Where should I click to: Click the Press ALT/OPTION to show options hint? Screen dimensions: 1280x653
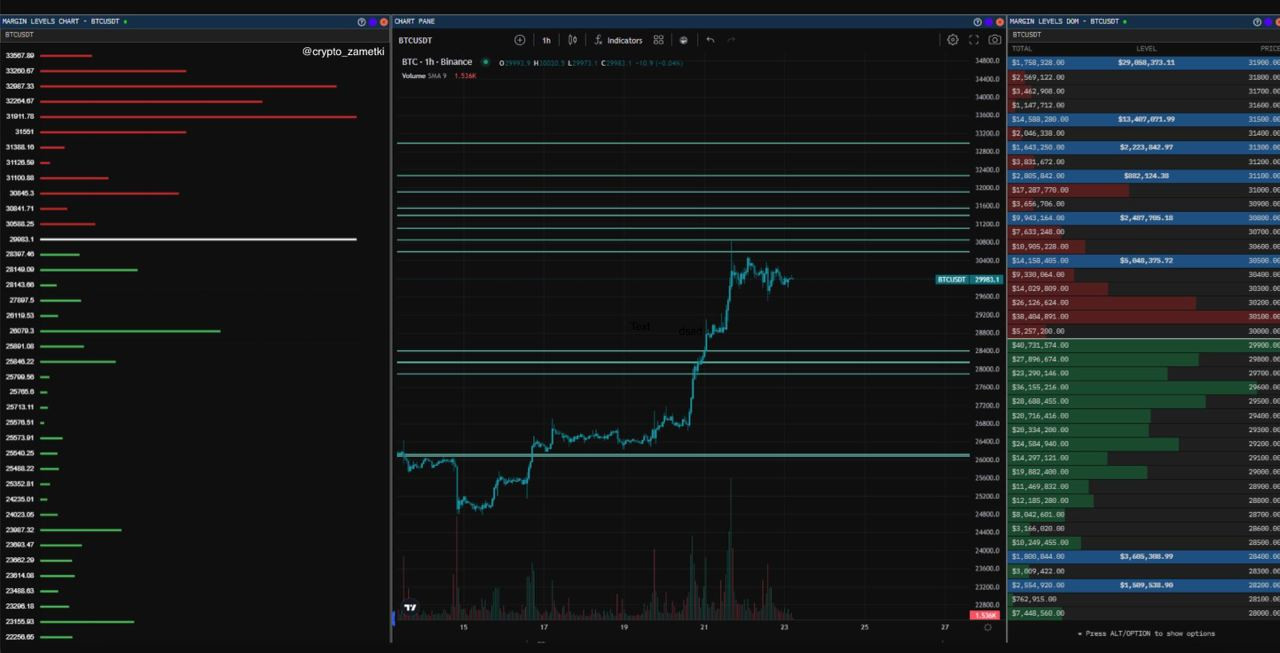(1146, 633)
